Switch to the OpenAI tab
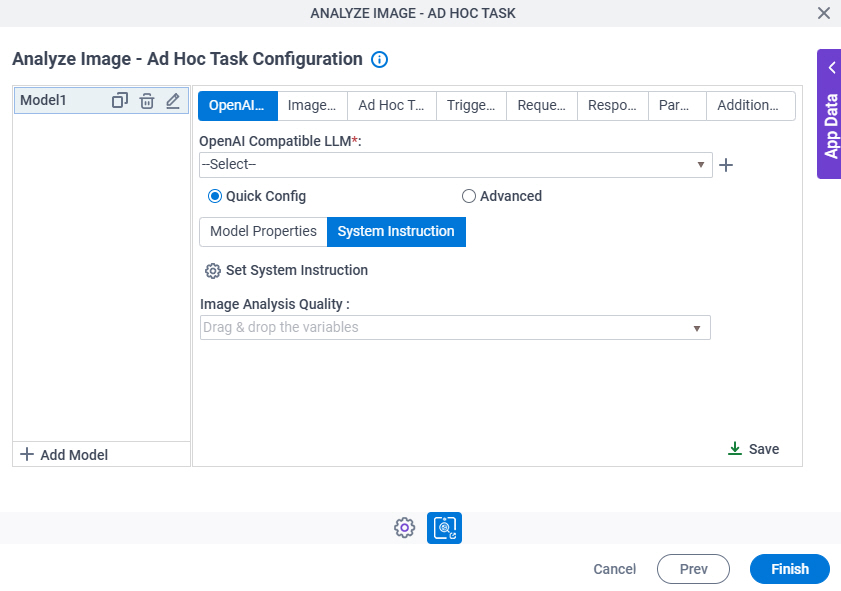This screenshot has height=591, width=841. [x=238, y=106]
